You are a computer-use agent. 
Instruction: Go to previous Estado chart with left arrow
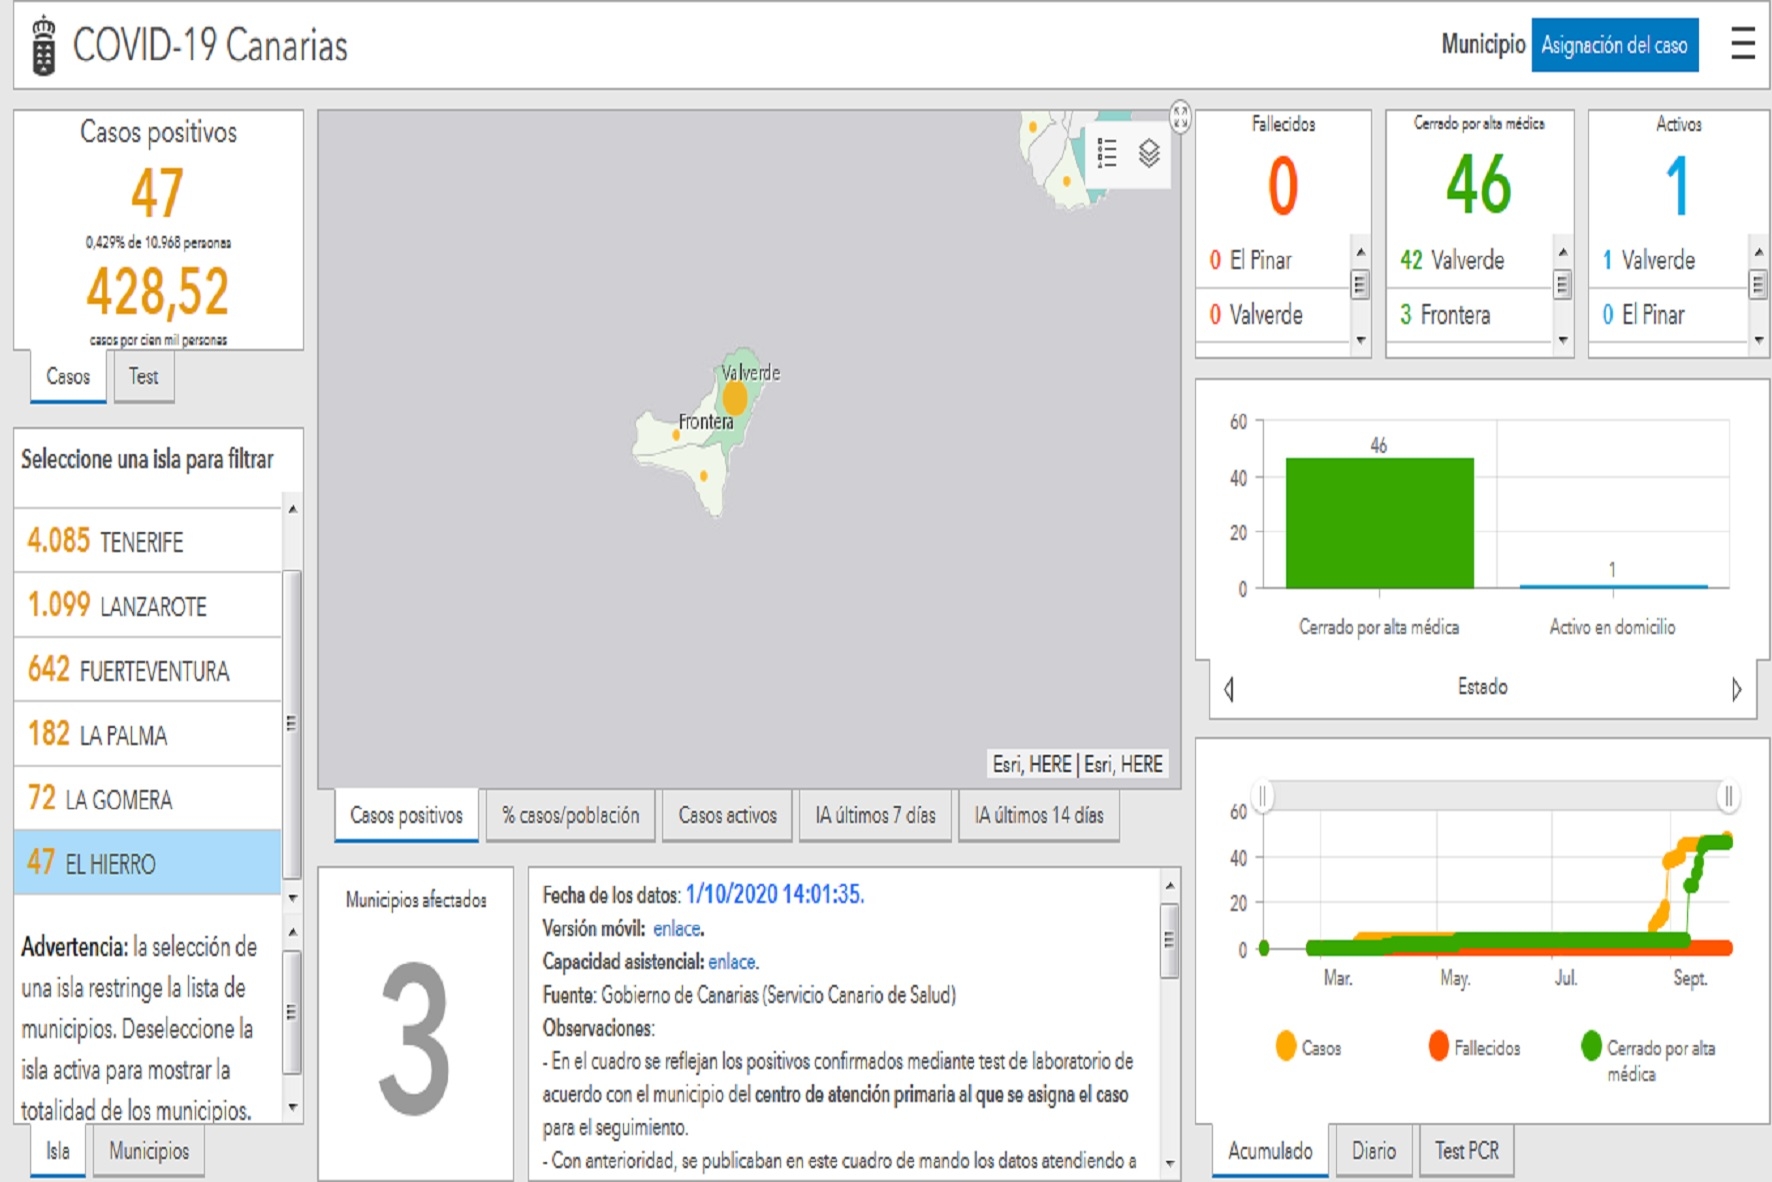1229,689
